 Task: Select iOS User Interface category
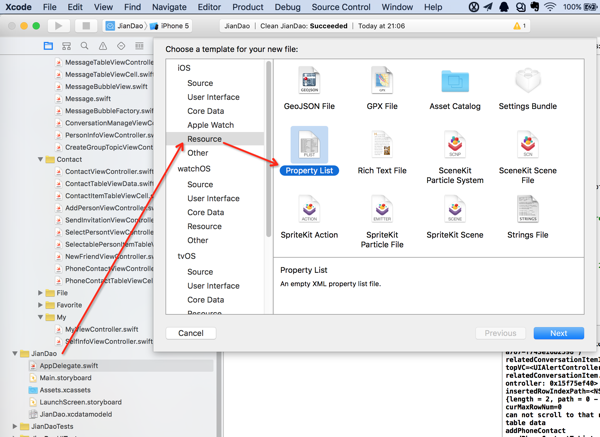tap(215, 97)
